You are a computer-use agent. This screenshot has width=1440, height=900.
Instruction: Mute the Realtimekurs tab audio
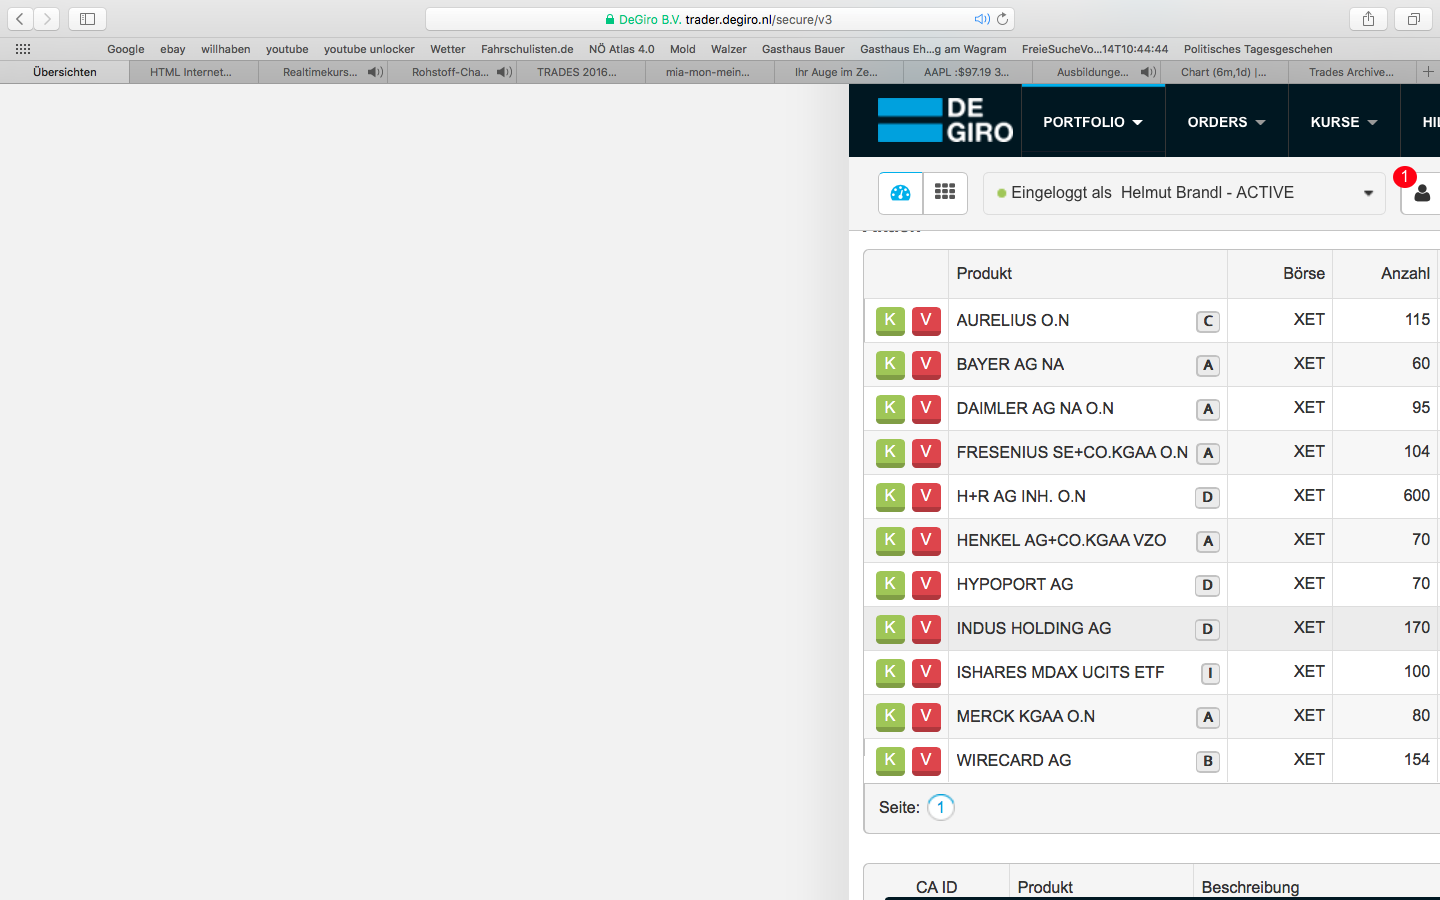tap(375, 72)
